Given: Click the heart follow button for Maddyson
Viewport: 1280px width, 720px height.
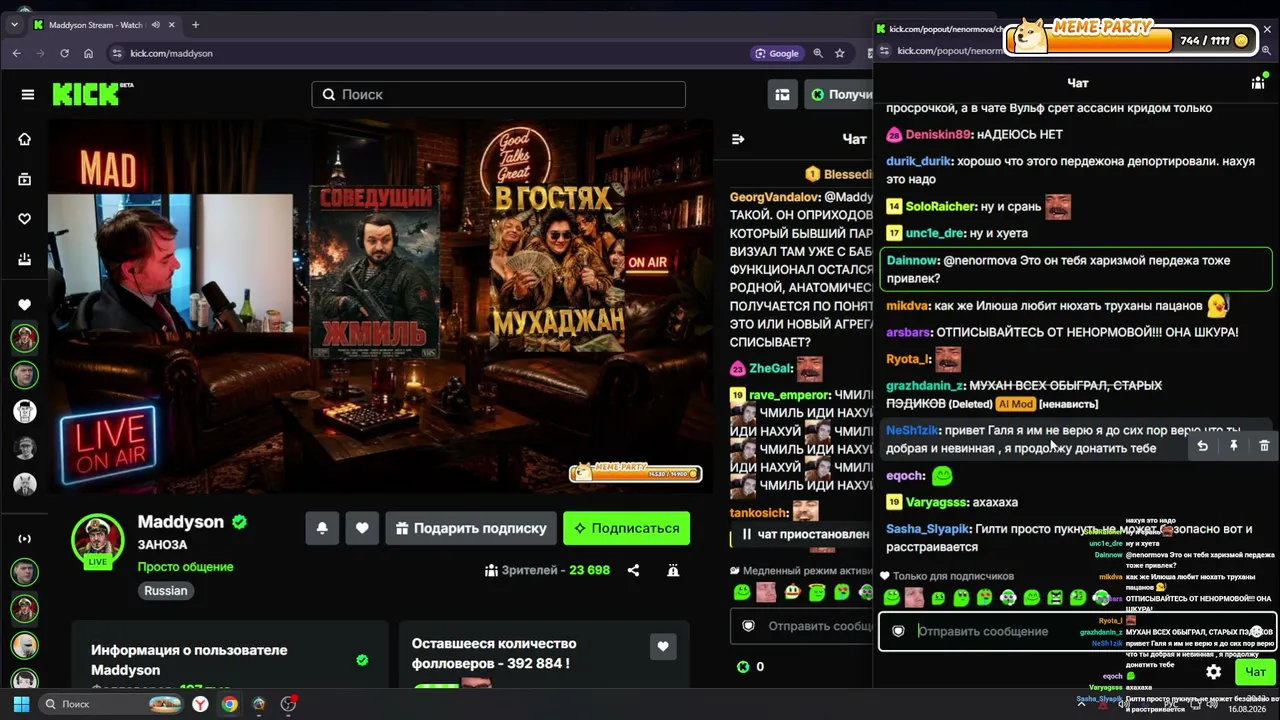Looking at the screenshot, I should (x=362, y=528).
